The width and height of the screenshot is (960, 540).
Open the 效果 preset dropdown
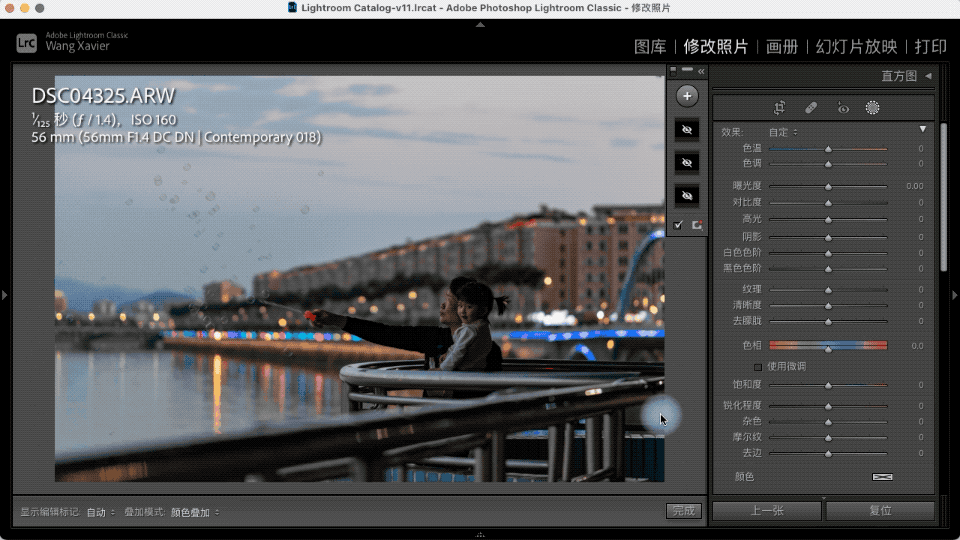(783, 132)
